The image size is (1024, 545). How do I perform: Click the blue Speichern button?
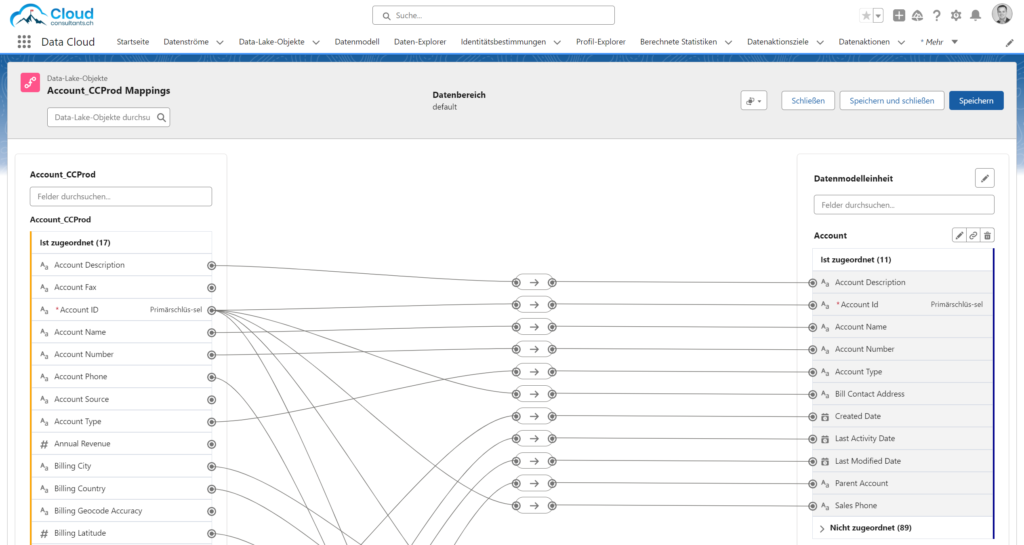click(x=976, y=101)
